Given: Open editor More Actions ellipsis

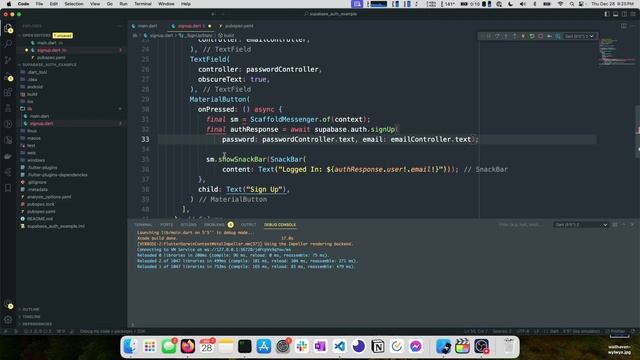Looking at the screenshot, I should (633, 26).
